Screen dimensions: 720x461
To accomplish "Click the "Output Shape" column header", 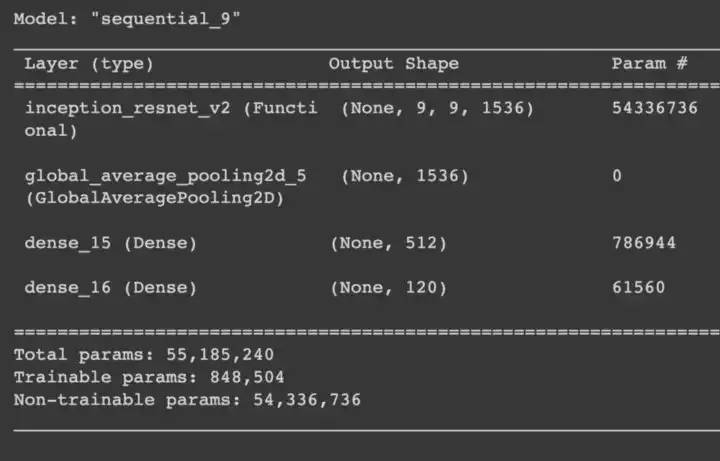I will point(393,64).
